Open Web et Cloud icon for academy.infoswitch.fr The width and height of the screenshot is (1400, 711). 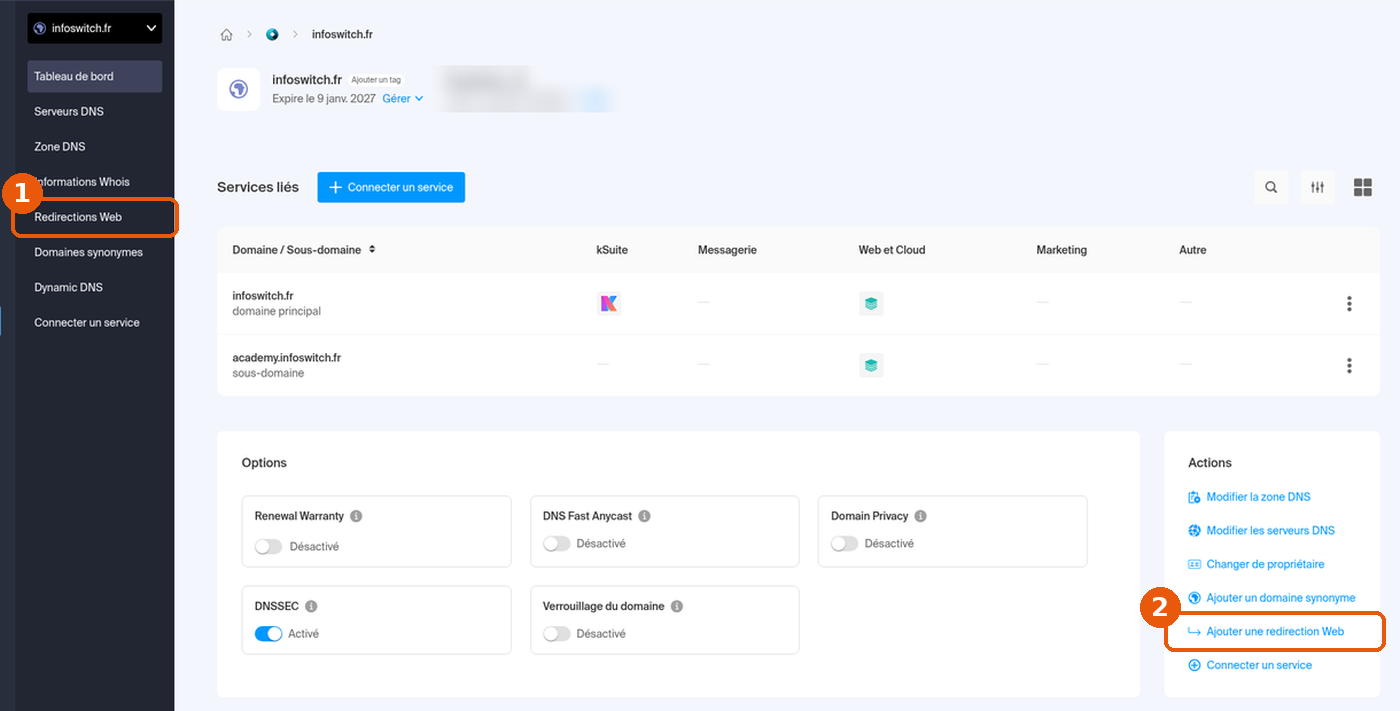pos(871,365)
